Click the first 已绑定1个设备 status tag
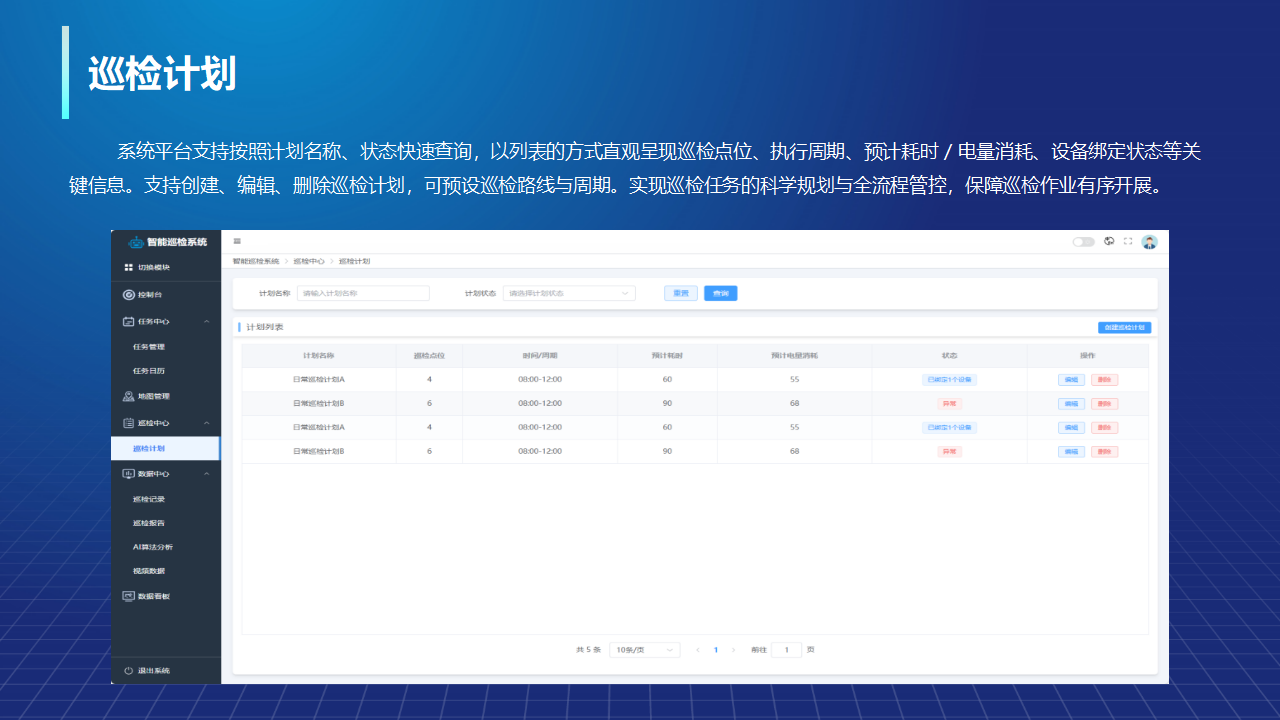1280x720 pixels. point(949,379)
